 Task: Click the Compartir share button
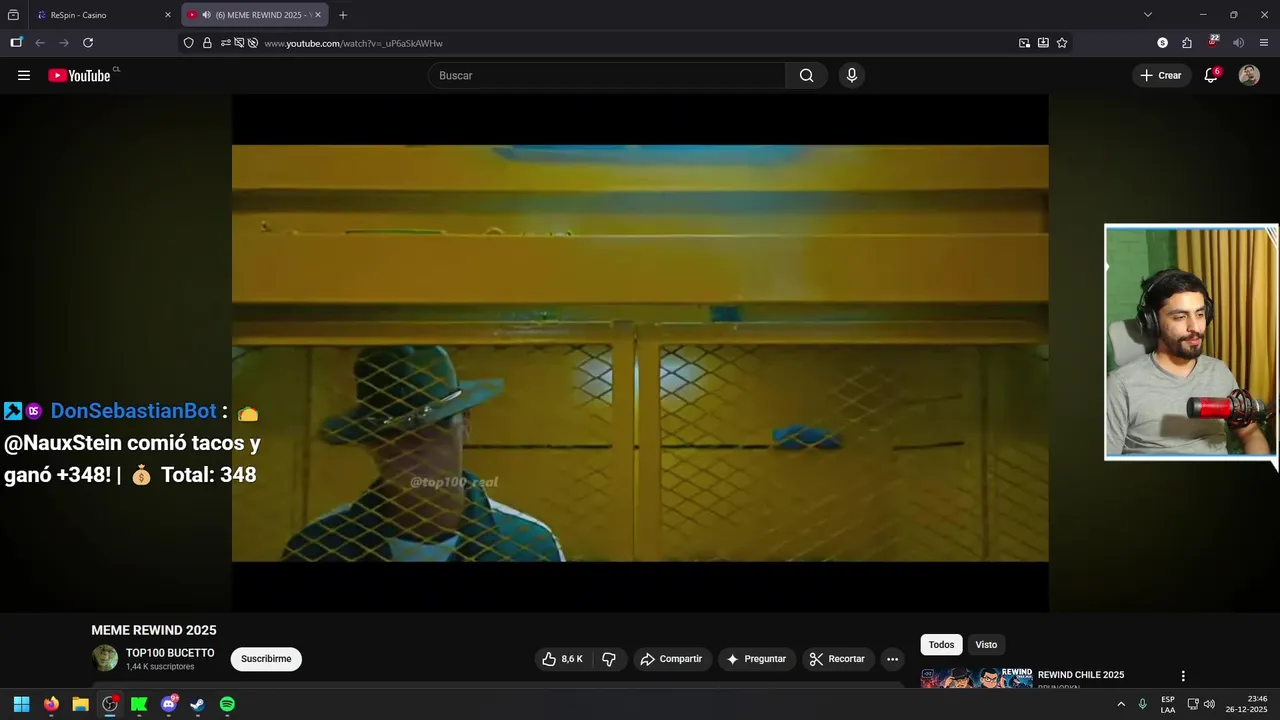pyautogui.click(x=671, y=659)
